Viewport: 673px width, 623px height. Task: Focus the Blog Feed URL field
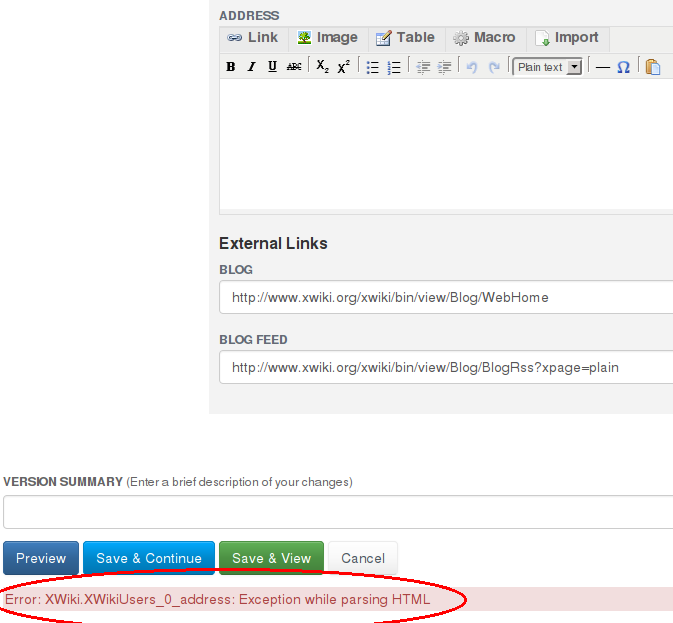[x=446, y=367]
